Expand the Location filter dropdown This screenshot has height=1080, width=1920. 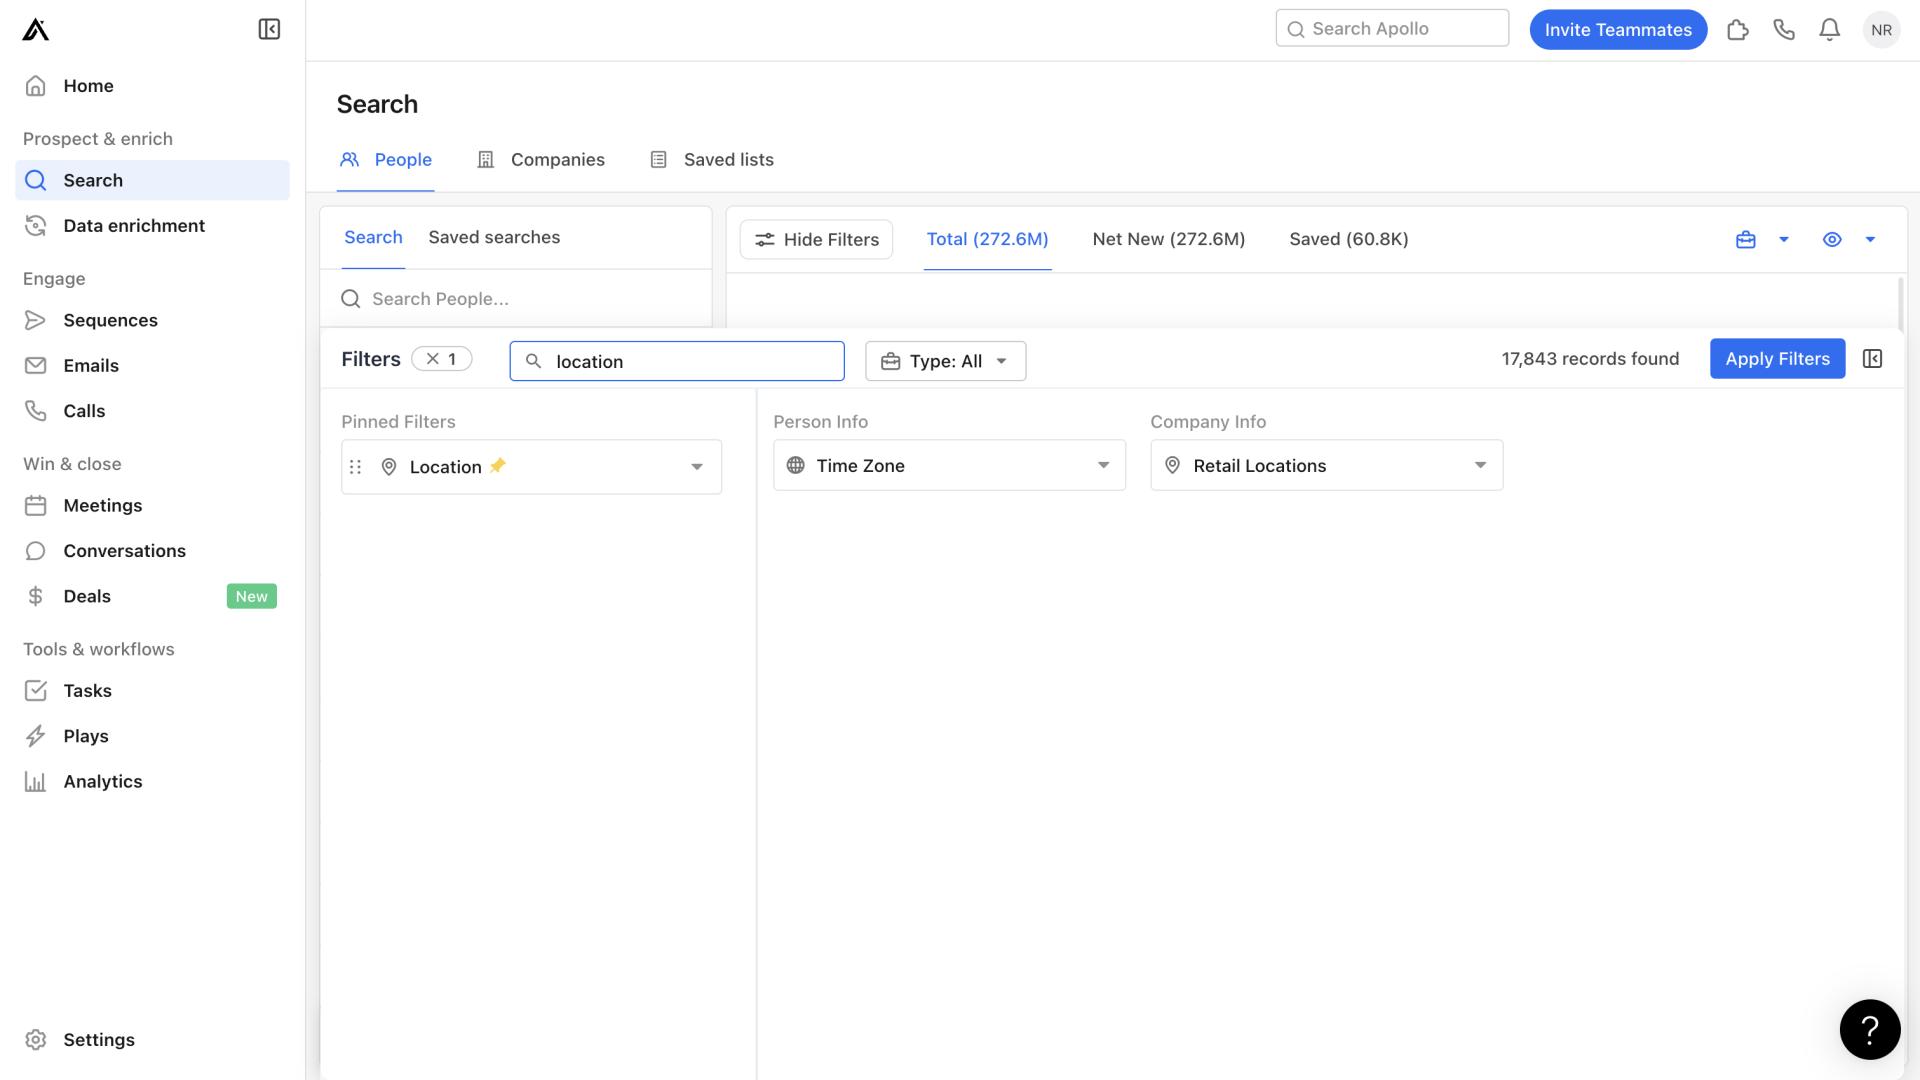tap(696, 465)
